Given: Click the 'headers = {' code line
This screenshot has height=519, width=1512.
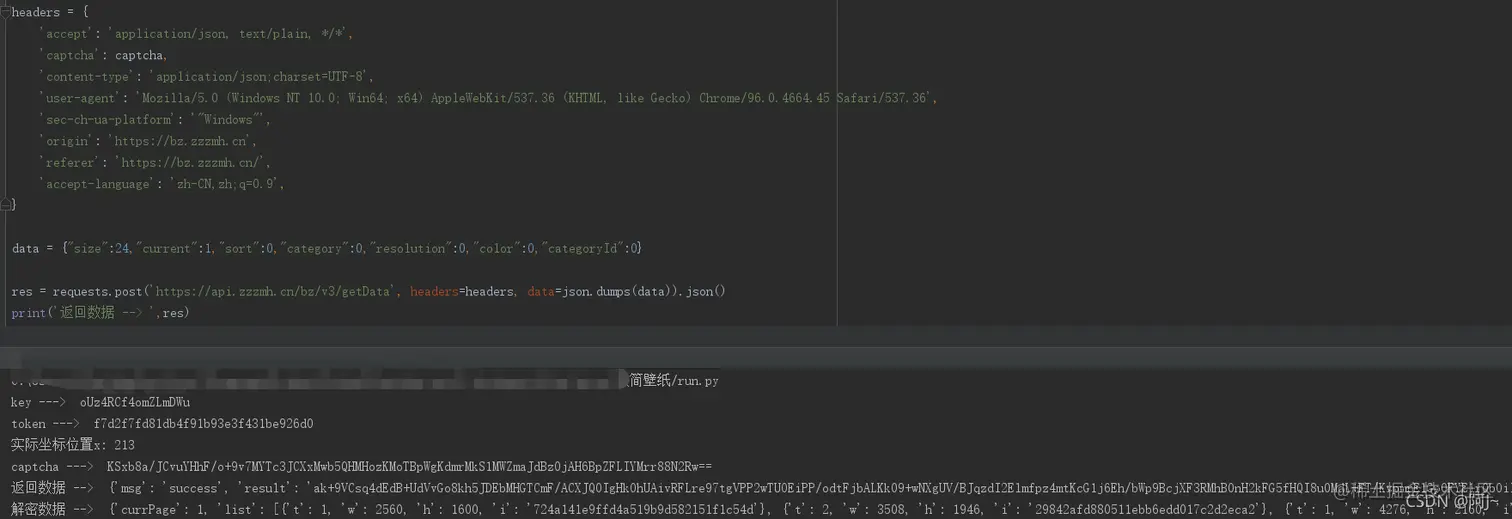Looking at the screenshot, I should [50, 12].
